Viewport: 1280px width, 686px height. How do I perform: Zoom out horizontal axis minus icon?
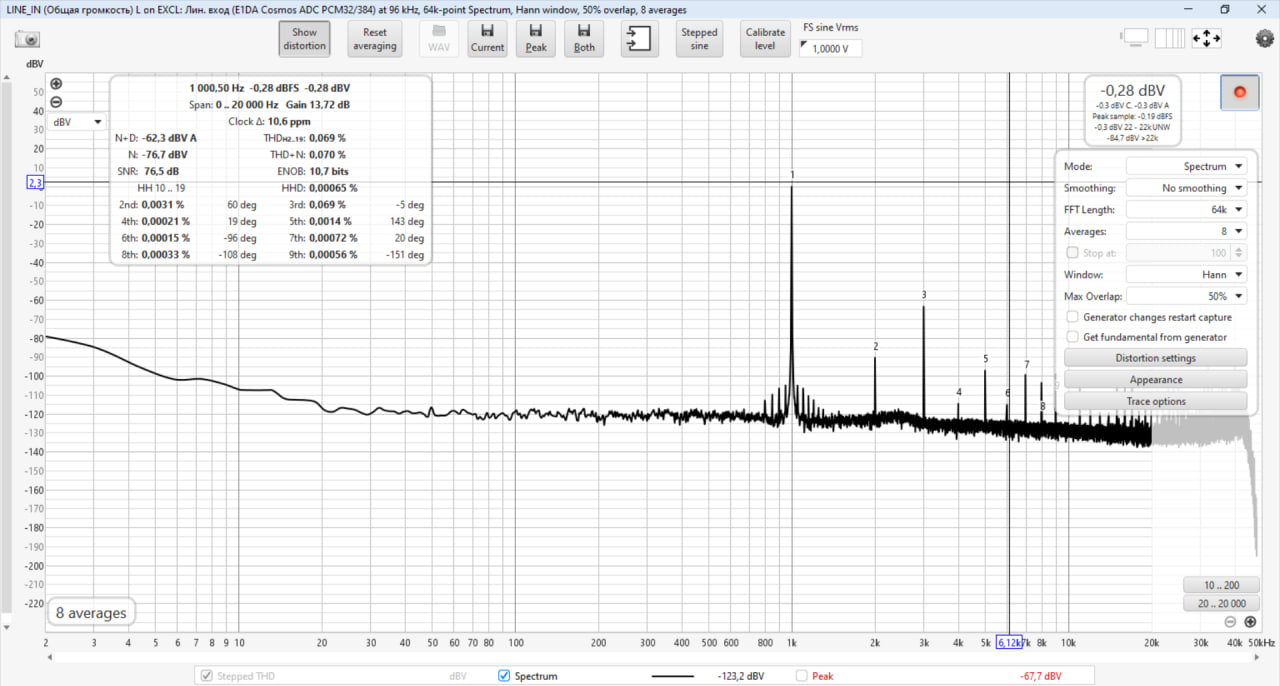click(x=1230, y=621)
